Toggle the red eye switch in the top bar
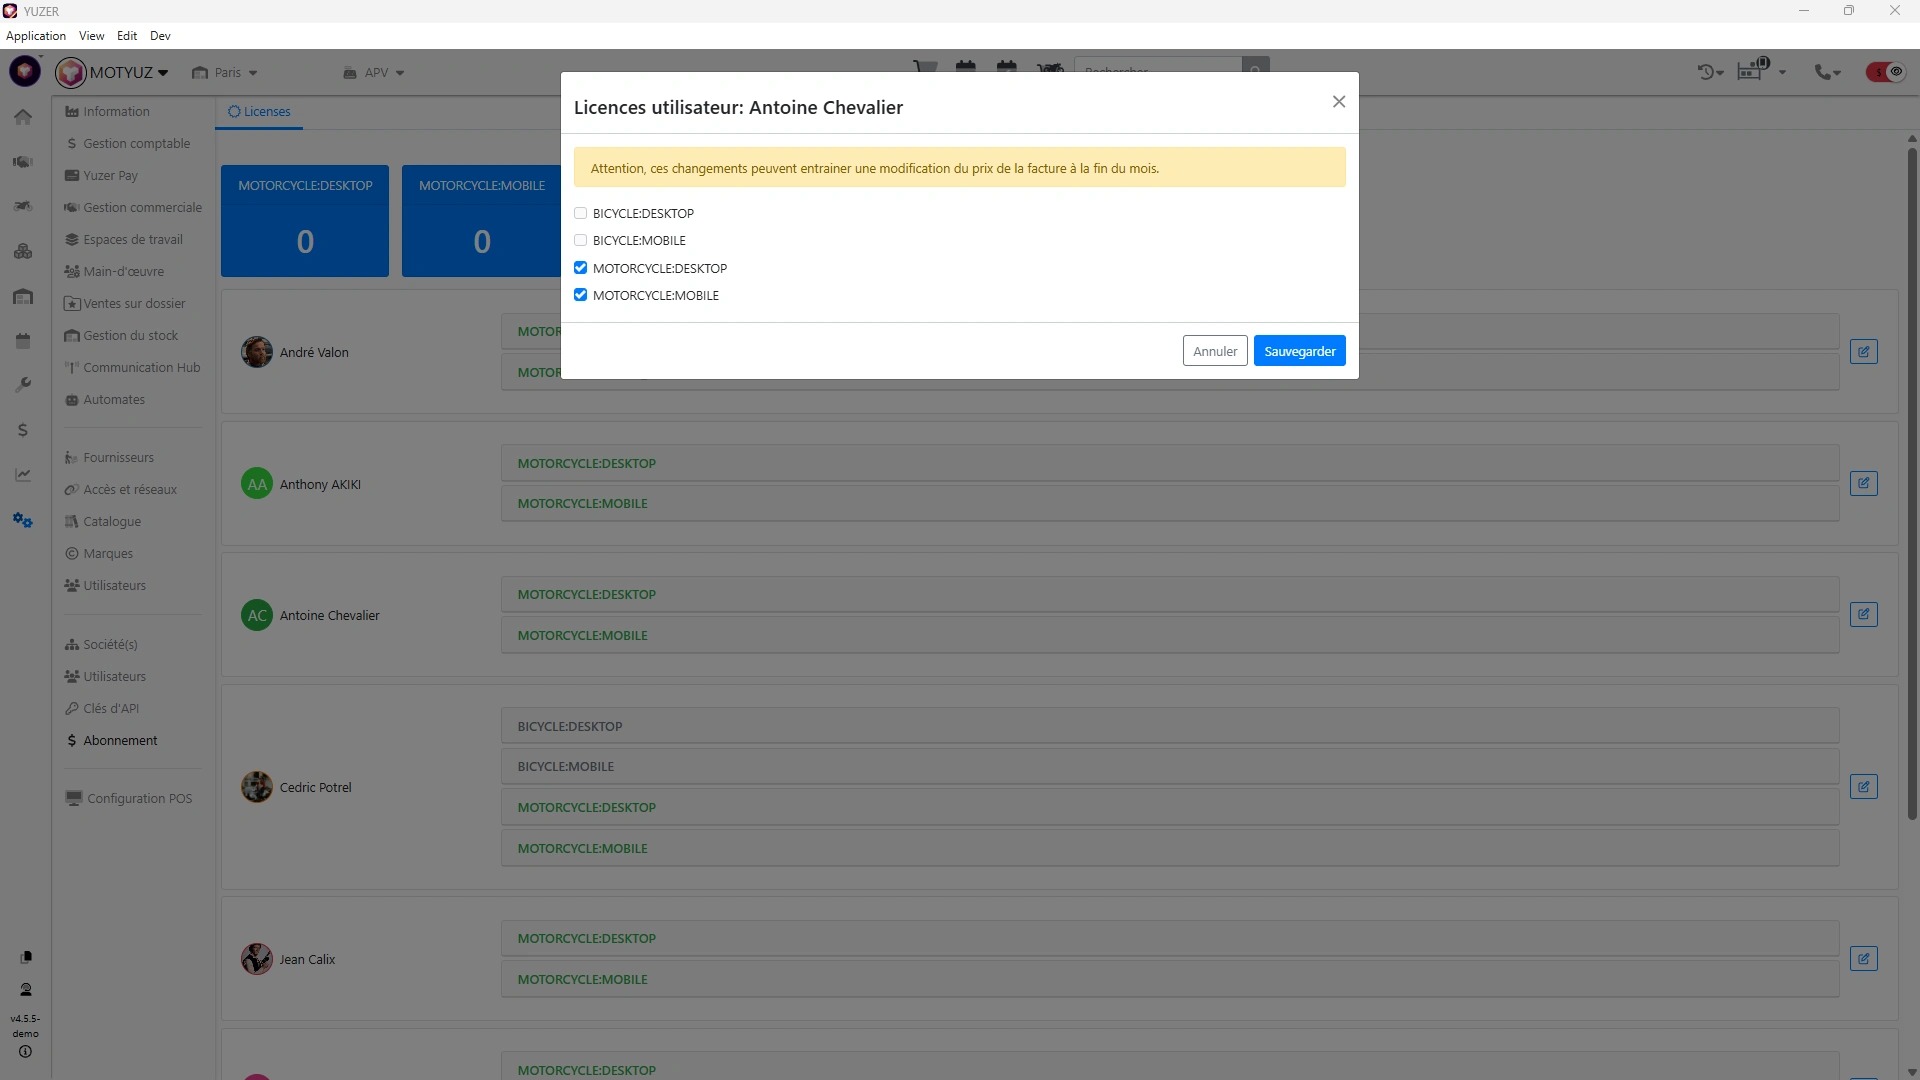The width and height of the screenshot is (1920, 1080). pos(1885,72)
